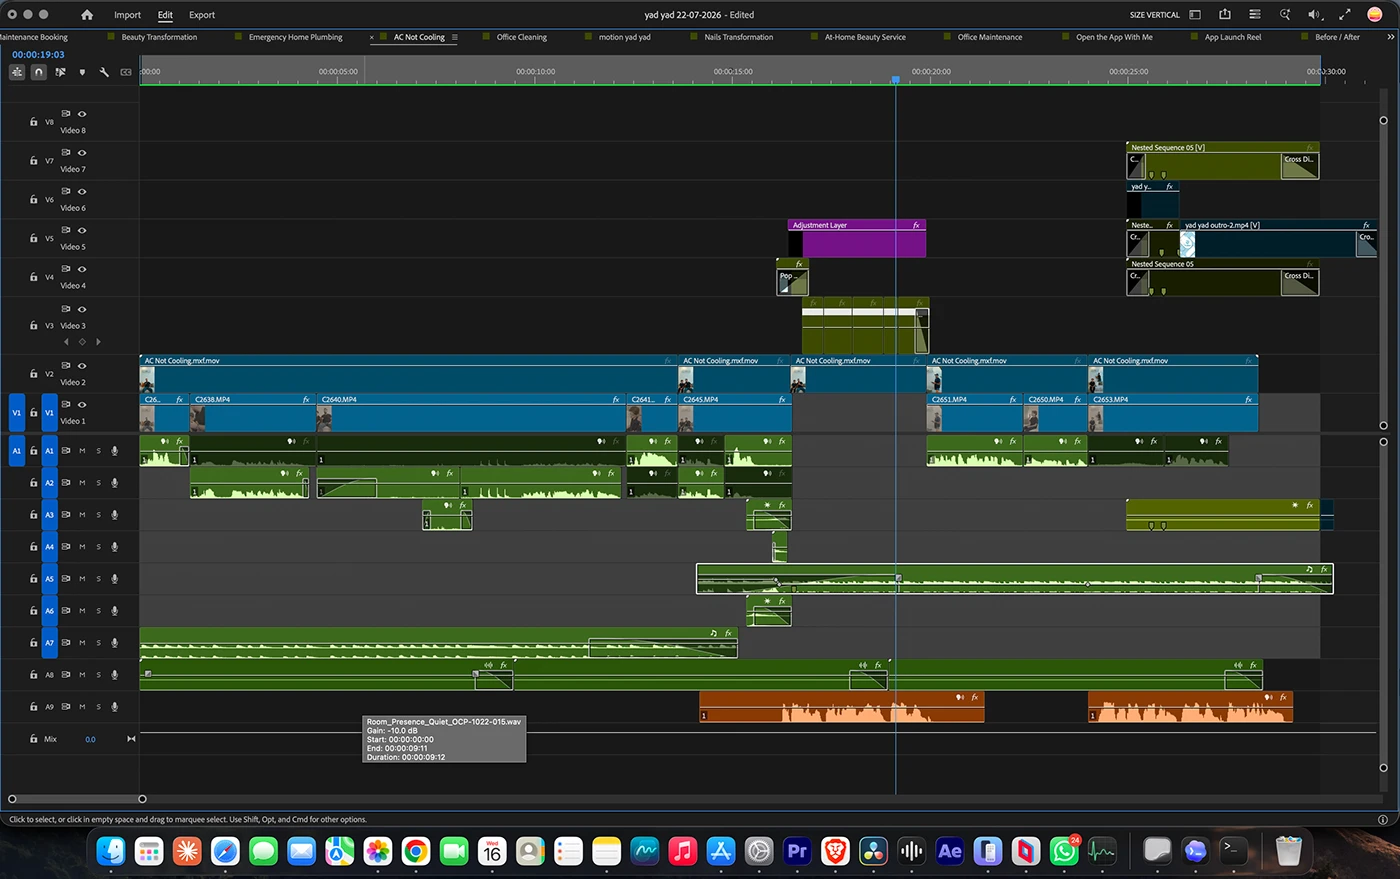Click the Mix track output arrows icon
1400x879 pixels.
point(131,739)
